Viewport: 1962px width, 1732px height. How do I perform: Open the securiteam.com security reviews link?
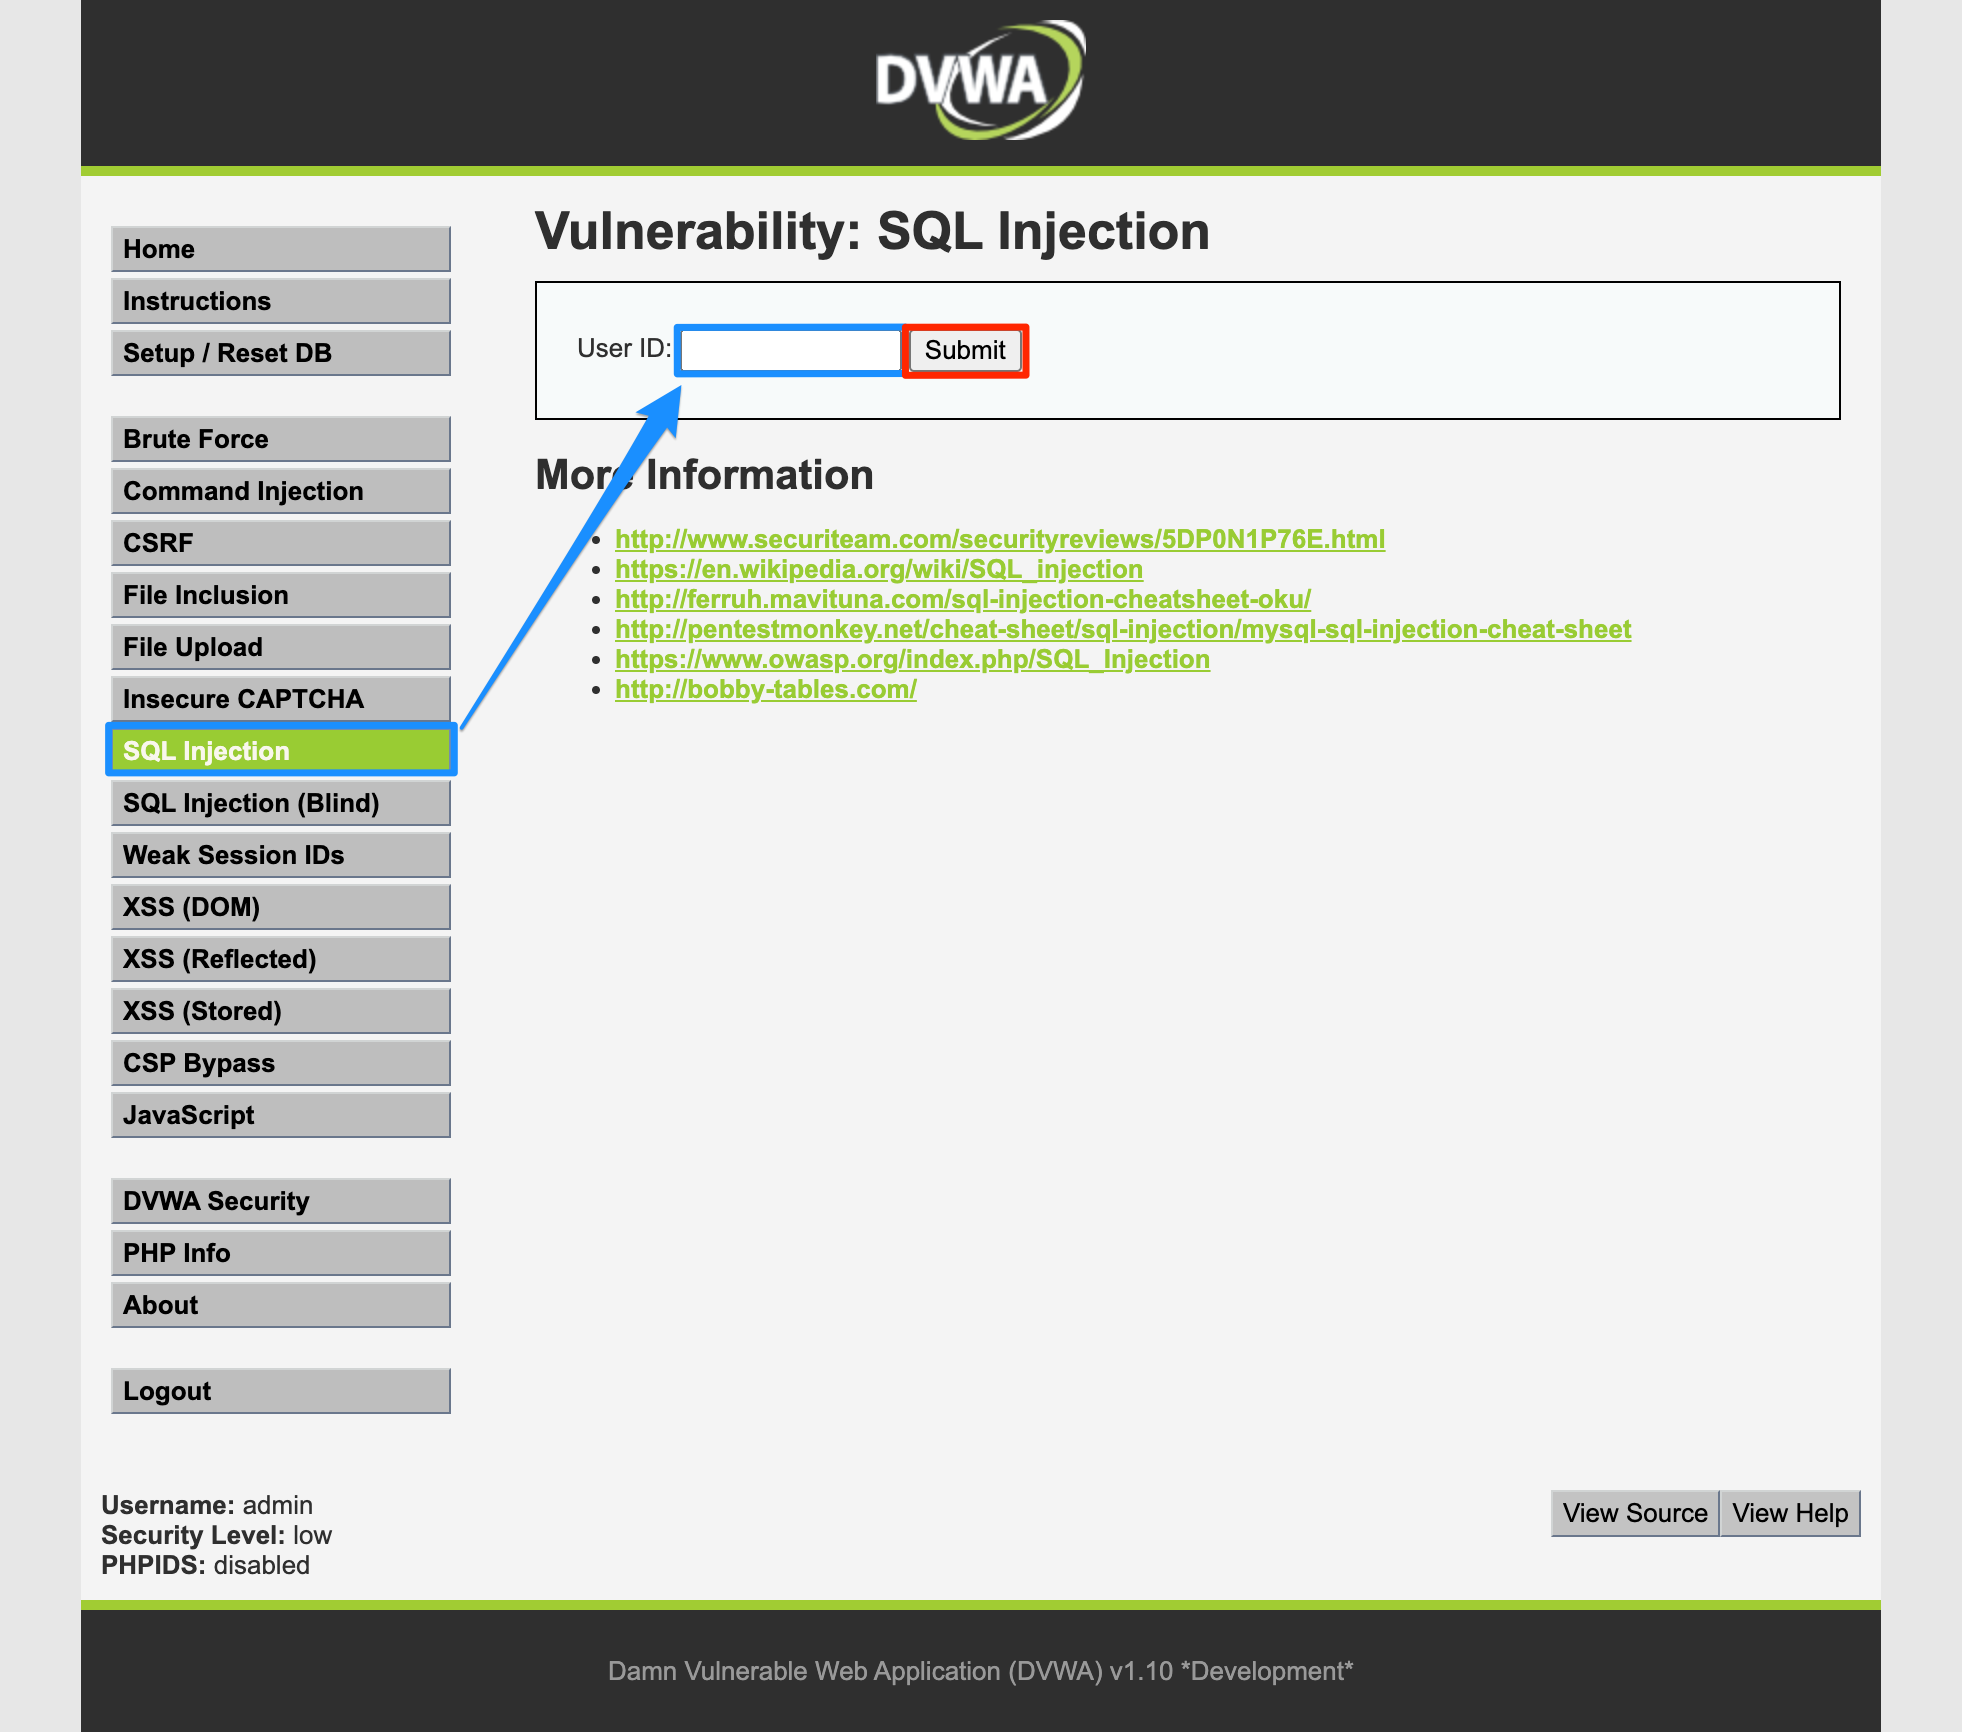tap(1000, 539)
